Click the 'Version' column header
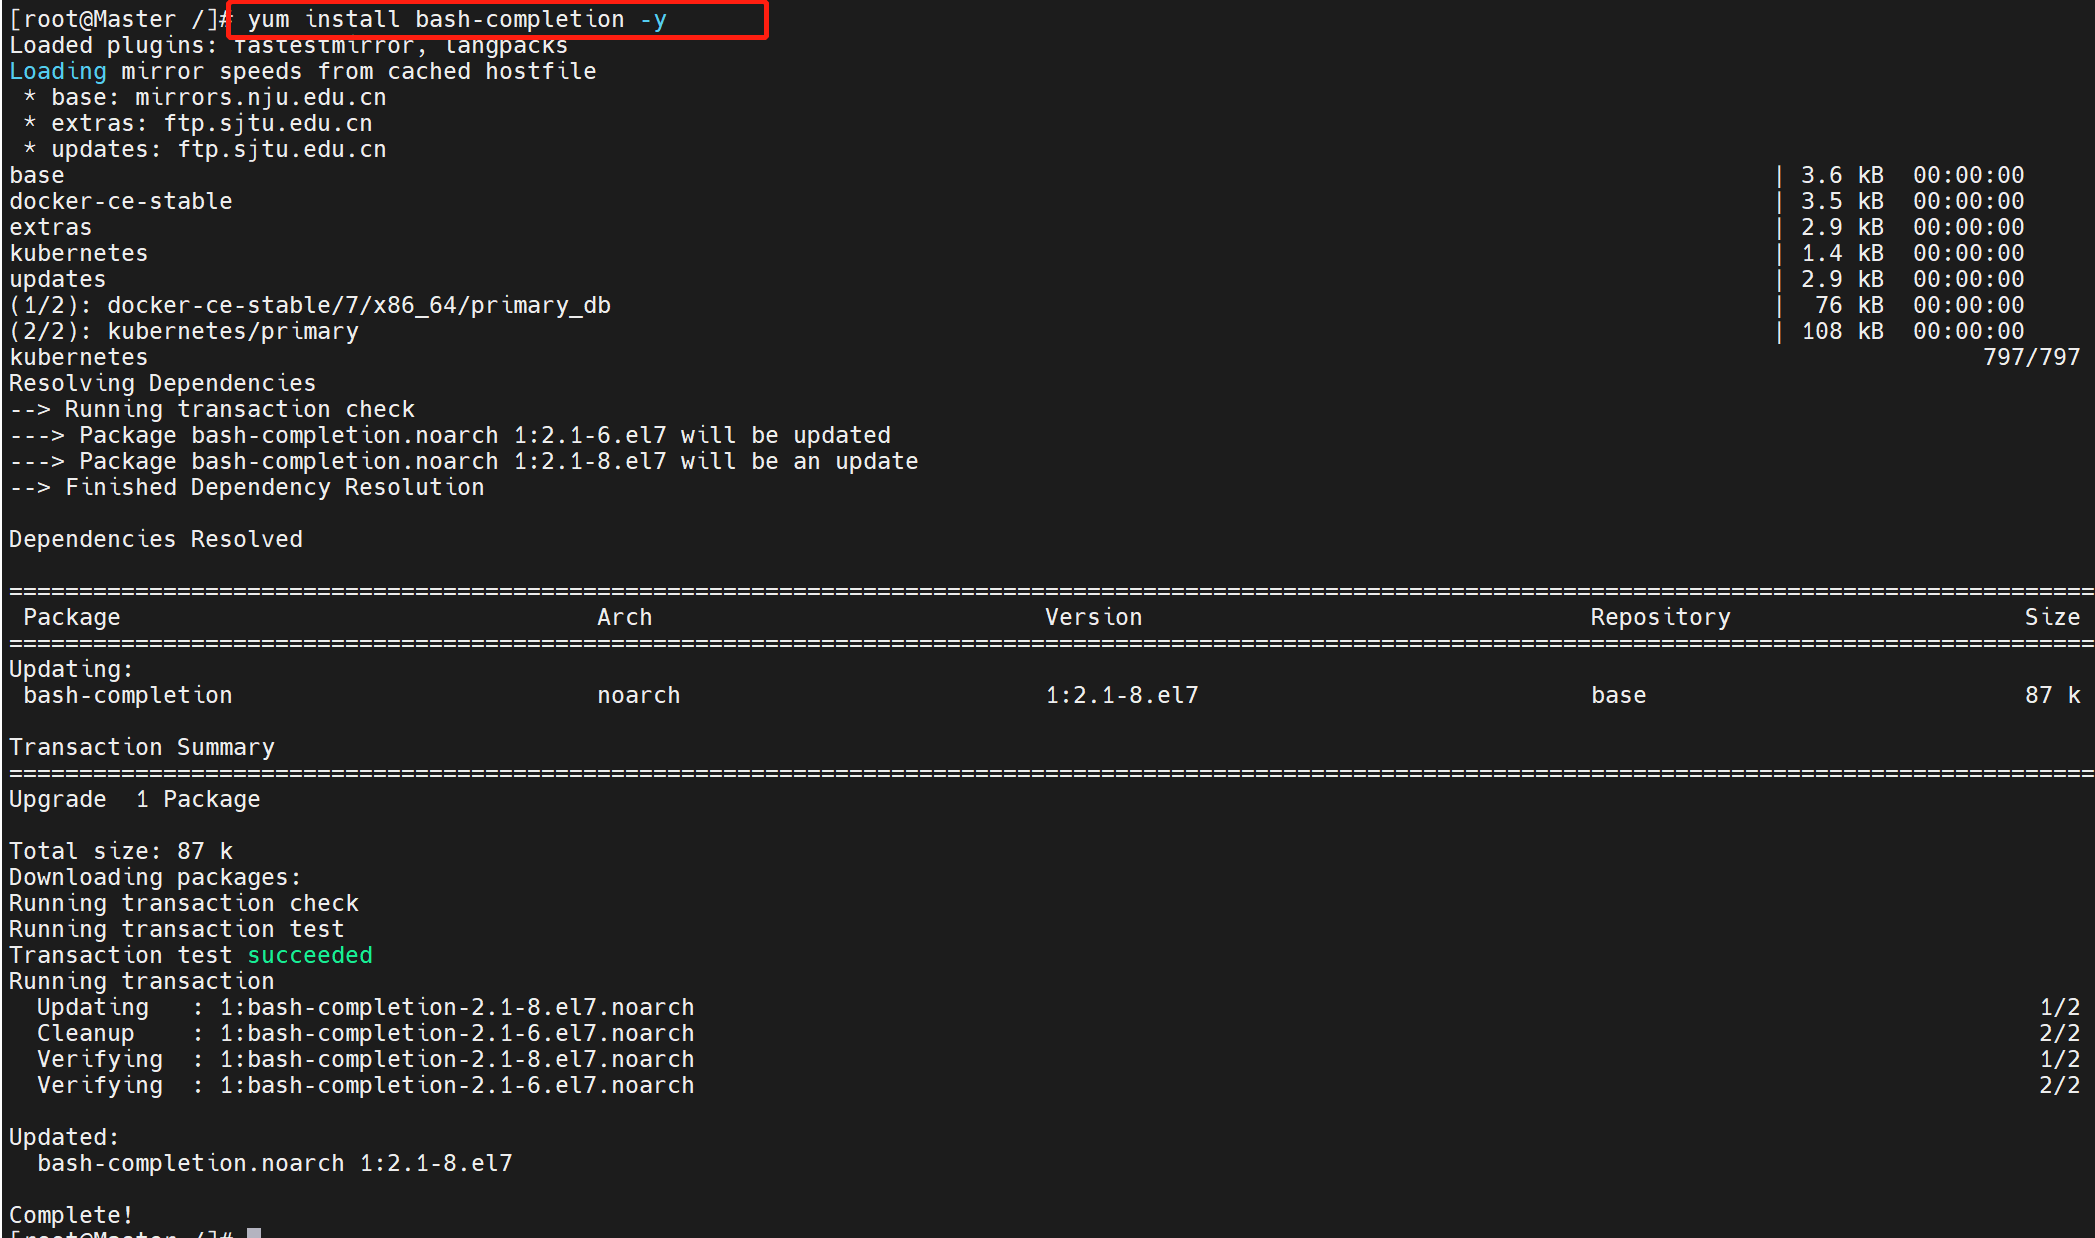This screenshot has height=1238, width=2095. coord(1093,617)
